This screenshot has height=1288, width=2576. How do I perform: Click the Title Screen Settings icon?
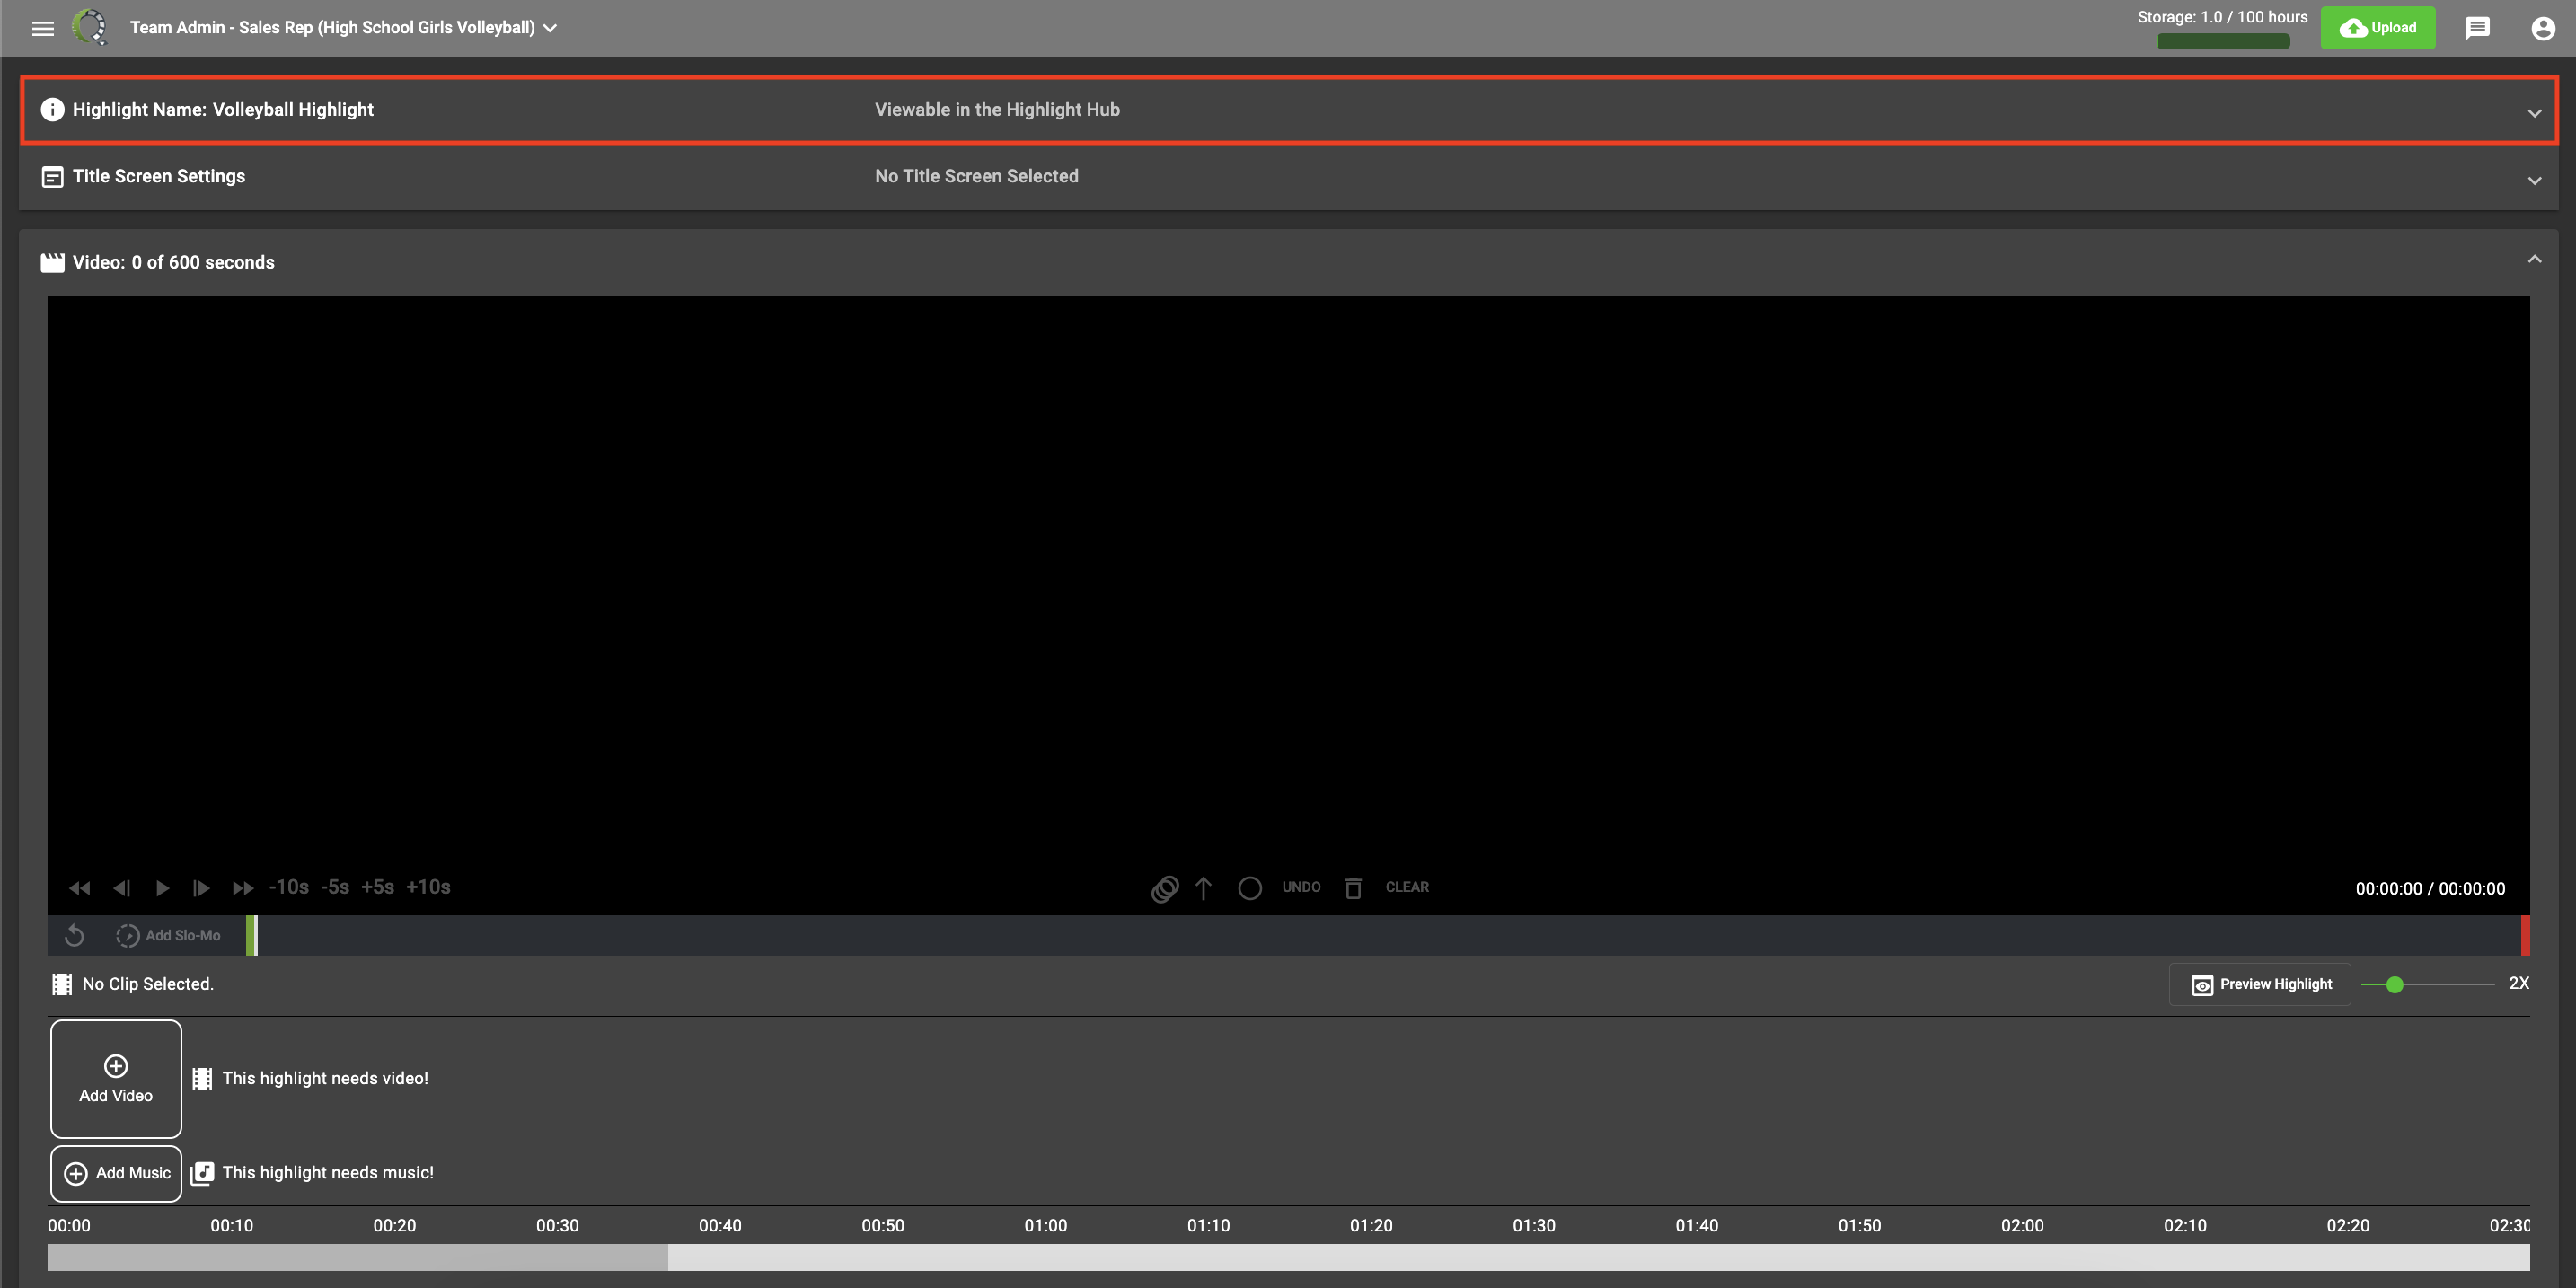tap(52, 177)
